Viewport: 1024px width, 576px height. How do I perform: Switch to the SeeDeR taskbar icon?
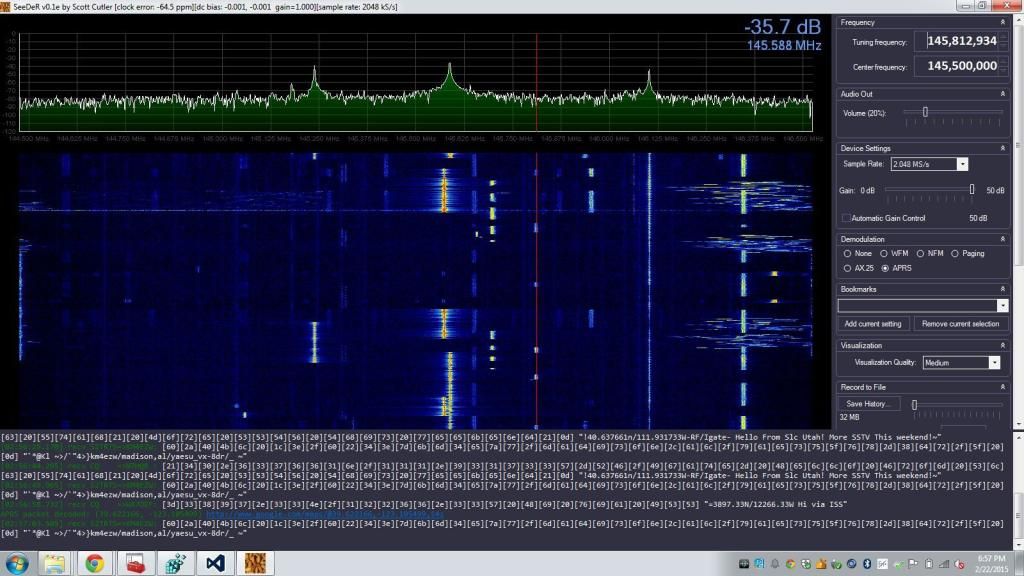tap(255, 563)
